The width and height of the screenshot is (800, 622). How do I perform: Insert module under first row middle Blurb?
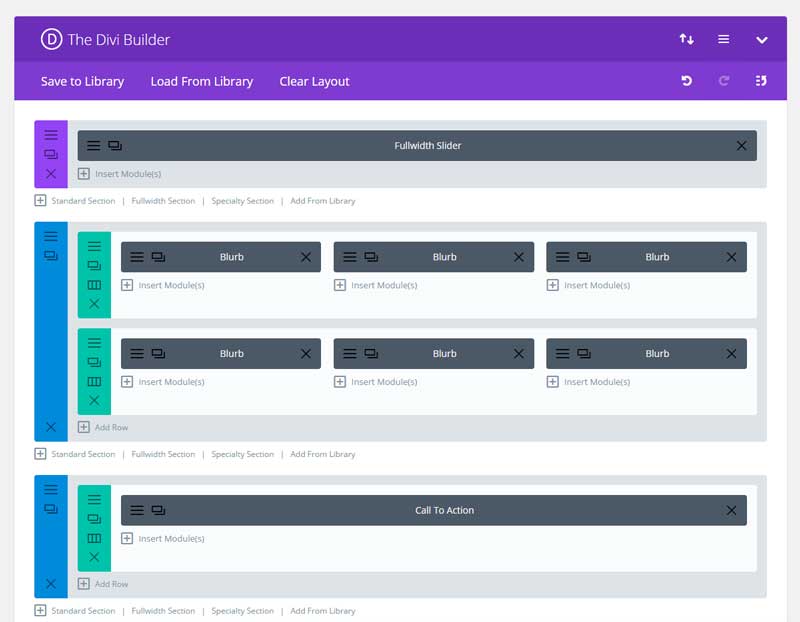click(376, 285)
